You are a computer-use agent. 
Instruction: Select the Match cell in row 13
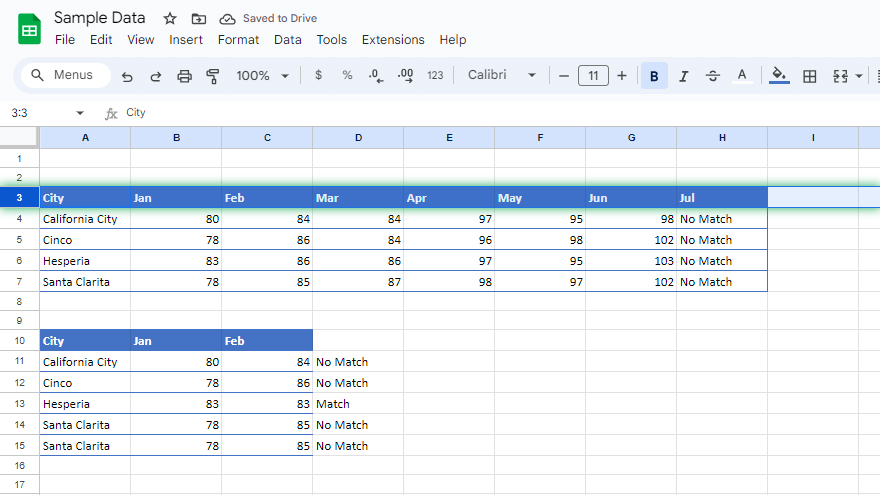[358, 404]
